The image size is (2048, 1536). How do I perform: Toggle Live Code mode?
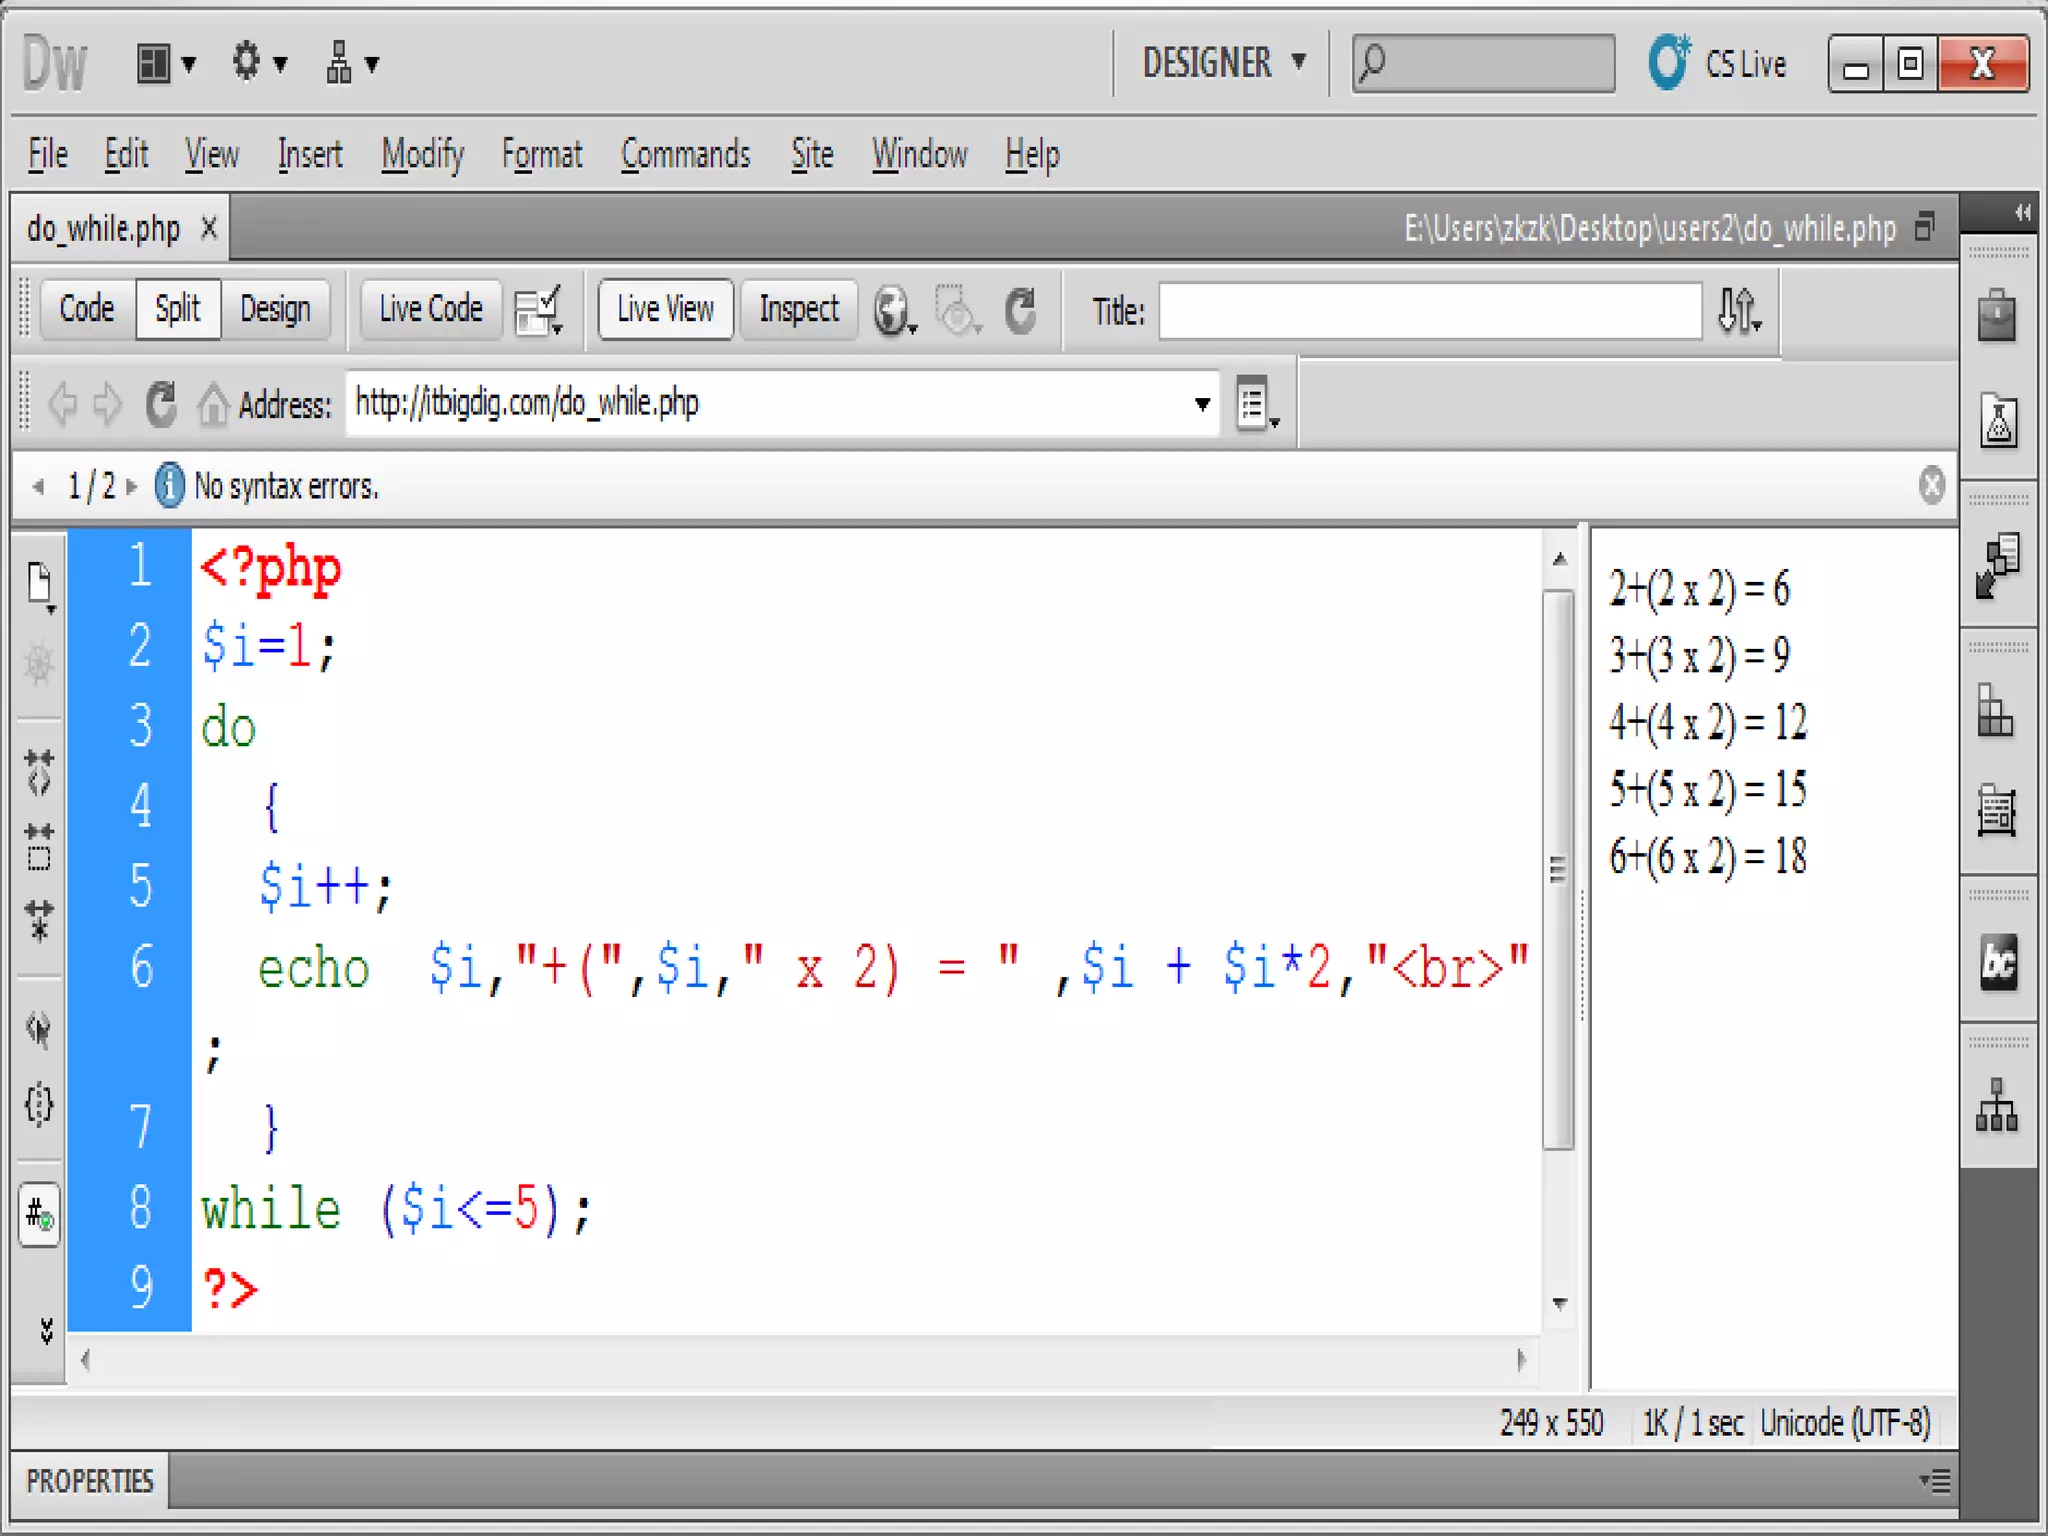pyautogui.click(x=430, y=310)
